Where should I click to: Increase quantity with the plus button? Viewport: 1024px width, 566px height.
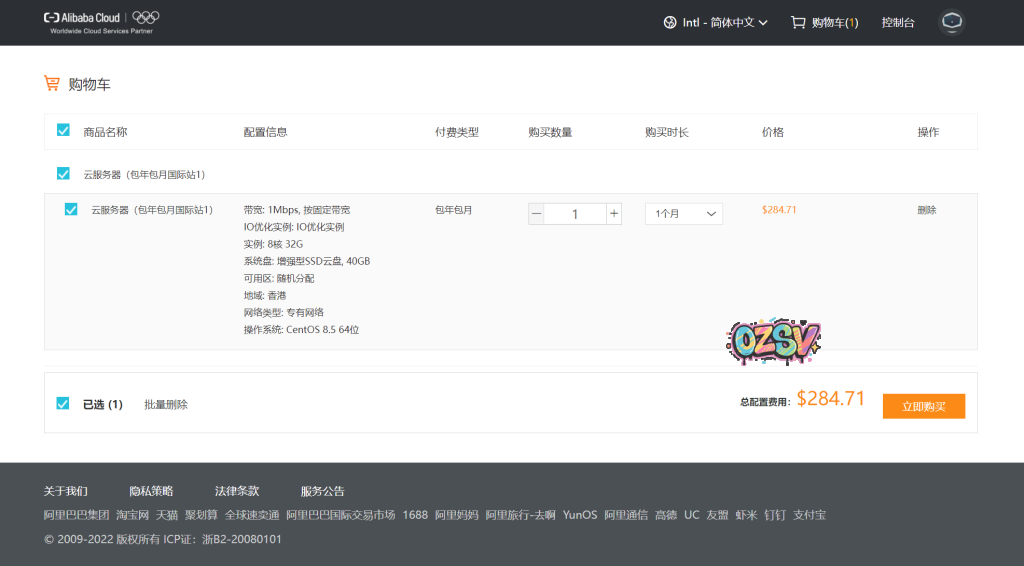tap(614, 214)
